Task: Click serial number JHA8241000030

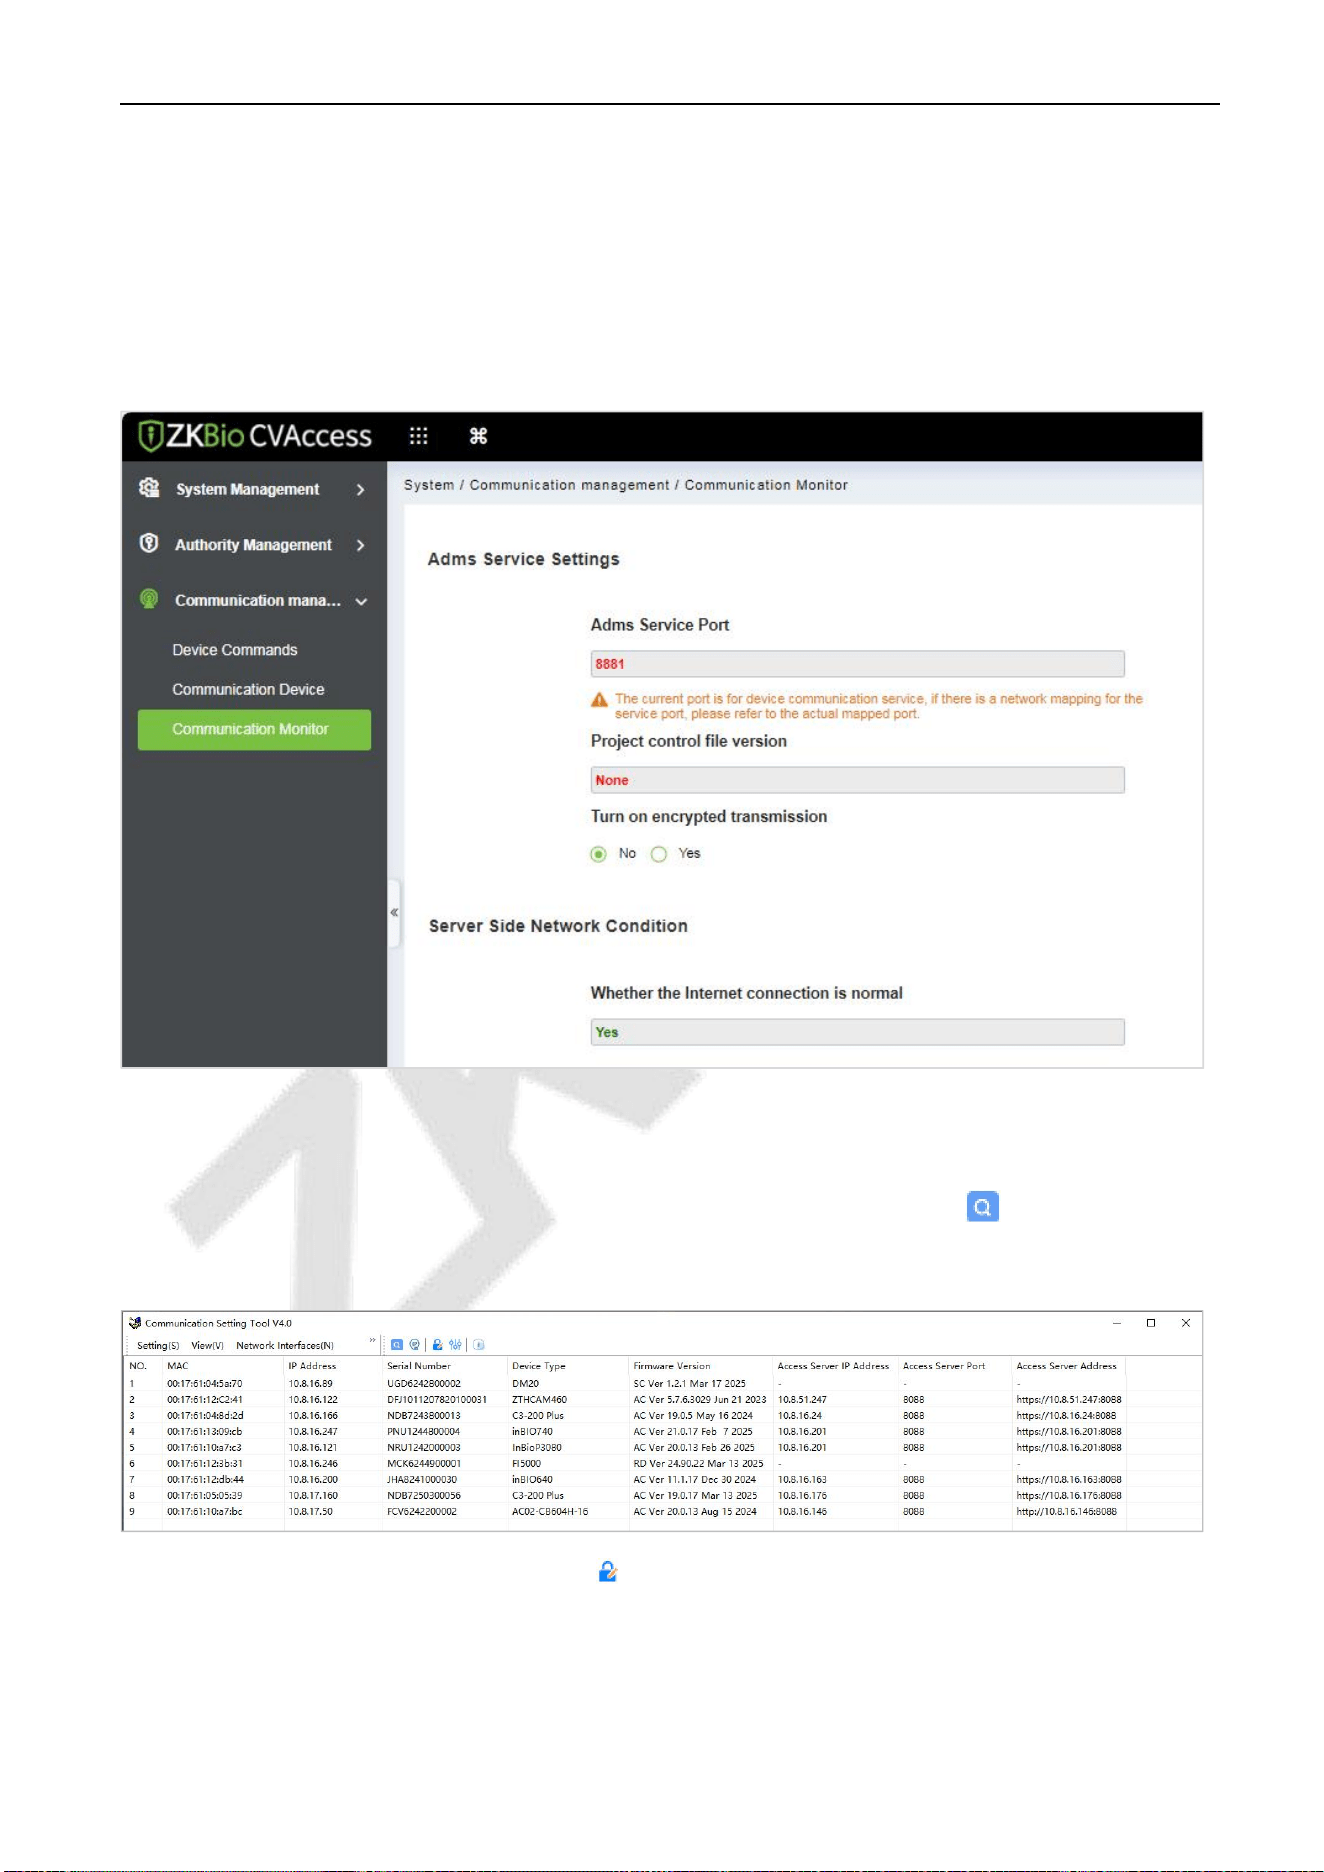Action: click(x=422, y=1480)
